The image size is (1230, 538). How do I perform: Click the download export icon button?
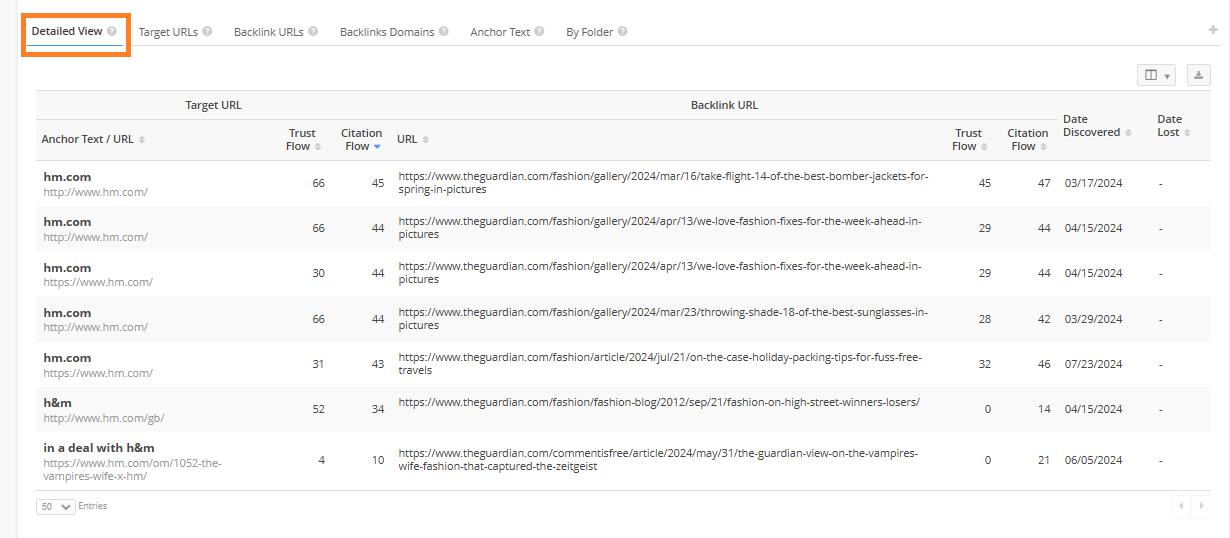pos(1198,75)
